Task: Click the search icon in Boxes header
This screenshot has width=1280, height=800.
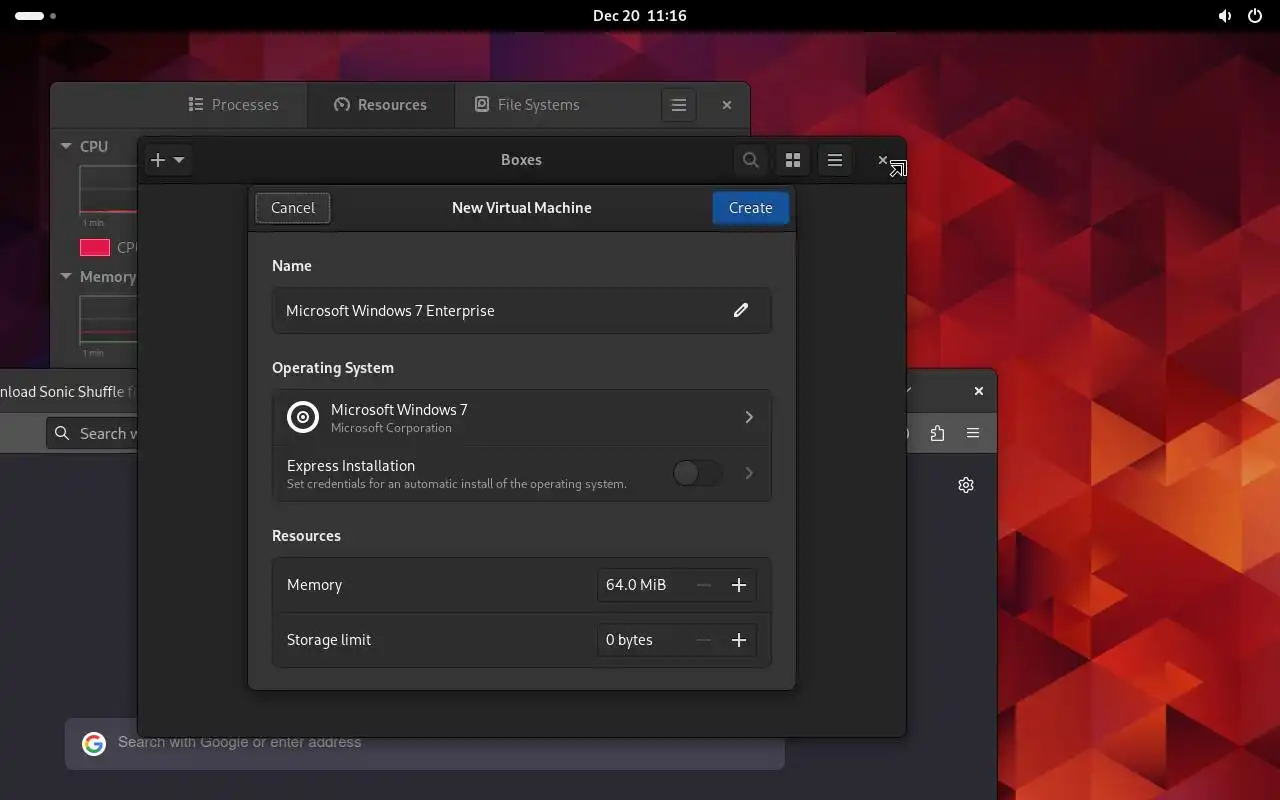Action: coord(750,160)
